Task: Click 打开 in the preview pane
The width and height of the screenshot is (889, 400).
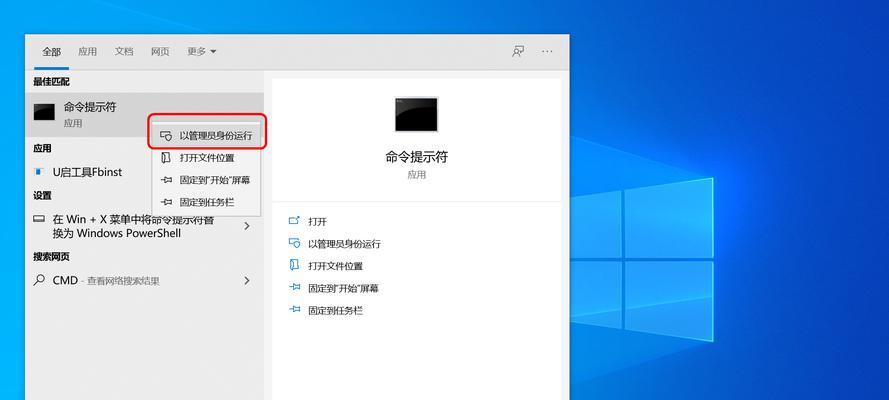Action: point(318,222)
